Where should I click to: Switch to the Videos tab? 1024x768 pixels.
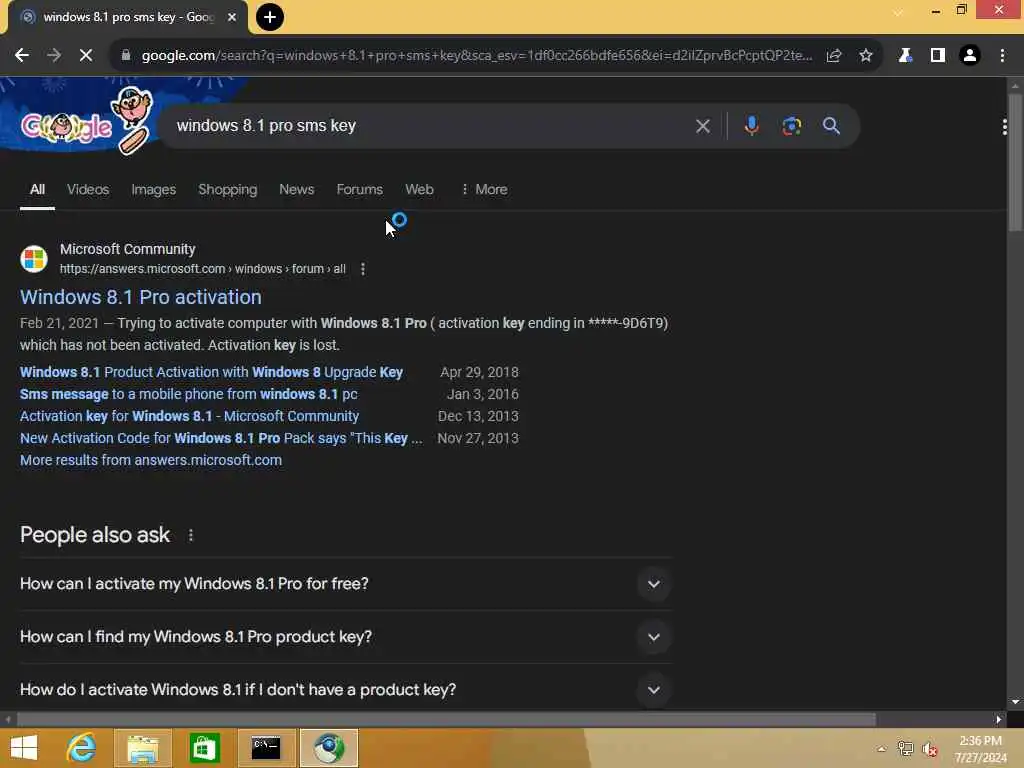coord(88,189)
